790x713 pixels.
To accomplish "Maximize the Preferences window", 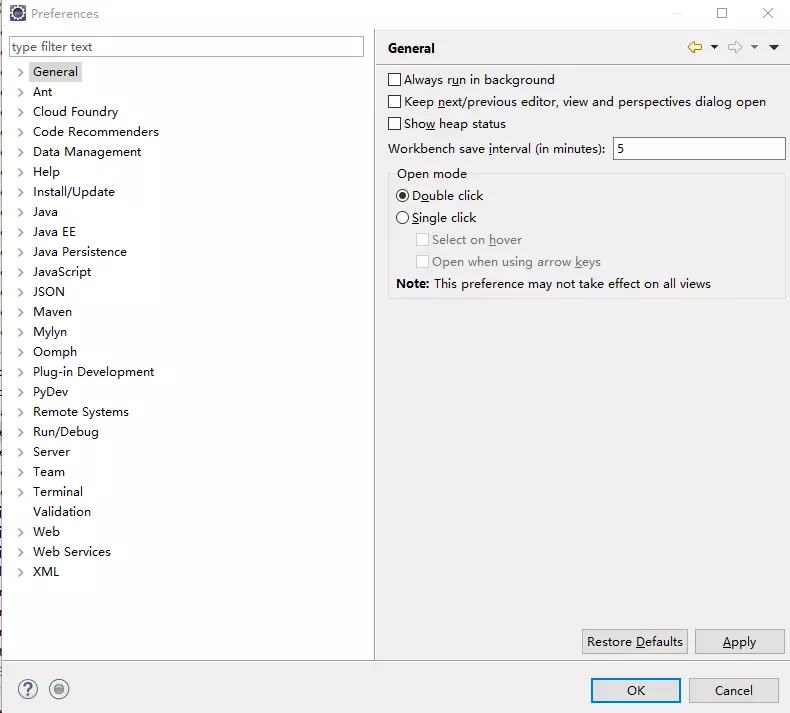I will pos(722,13).
